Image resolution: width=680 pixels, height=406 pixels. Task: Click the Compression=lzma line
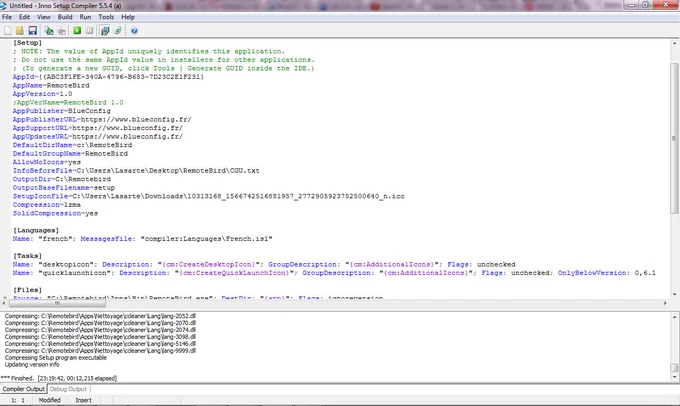[46, 205]
